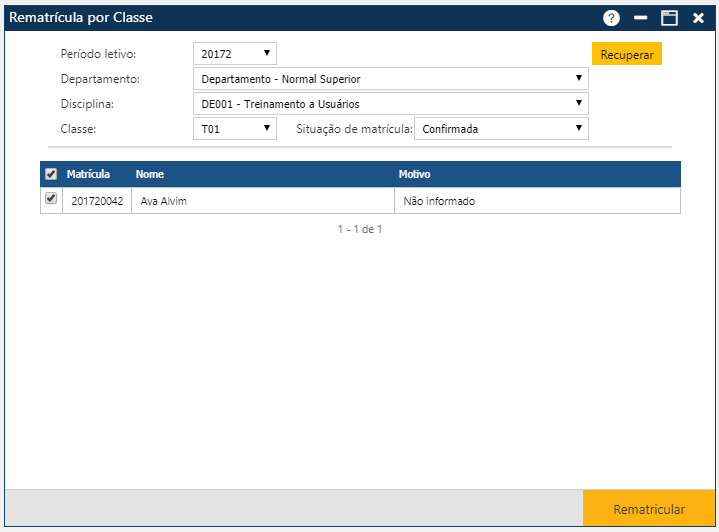The width and height of the screenshot is (719, 532).
Task: Minimize the Rematrícula por Classe window
Action: (641, 18)
